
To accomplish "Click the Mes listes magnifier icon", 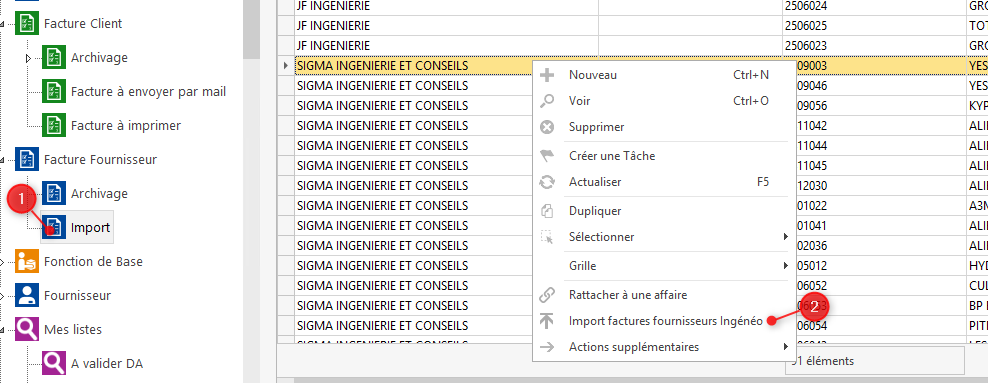I will 27,330.
